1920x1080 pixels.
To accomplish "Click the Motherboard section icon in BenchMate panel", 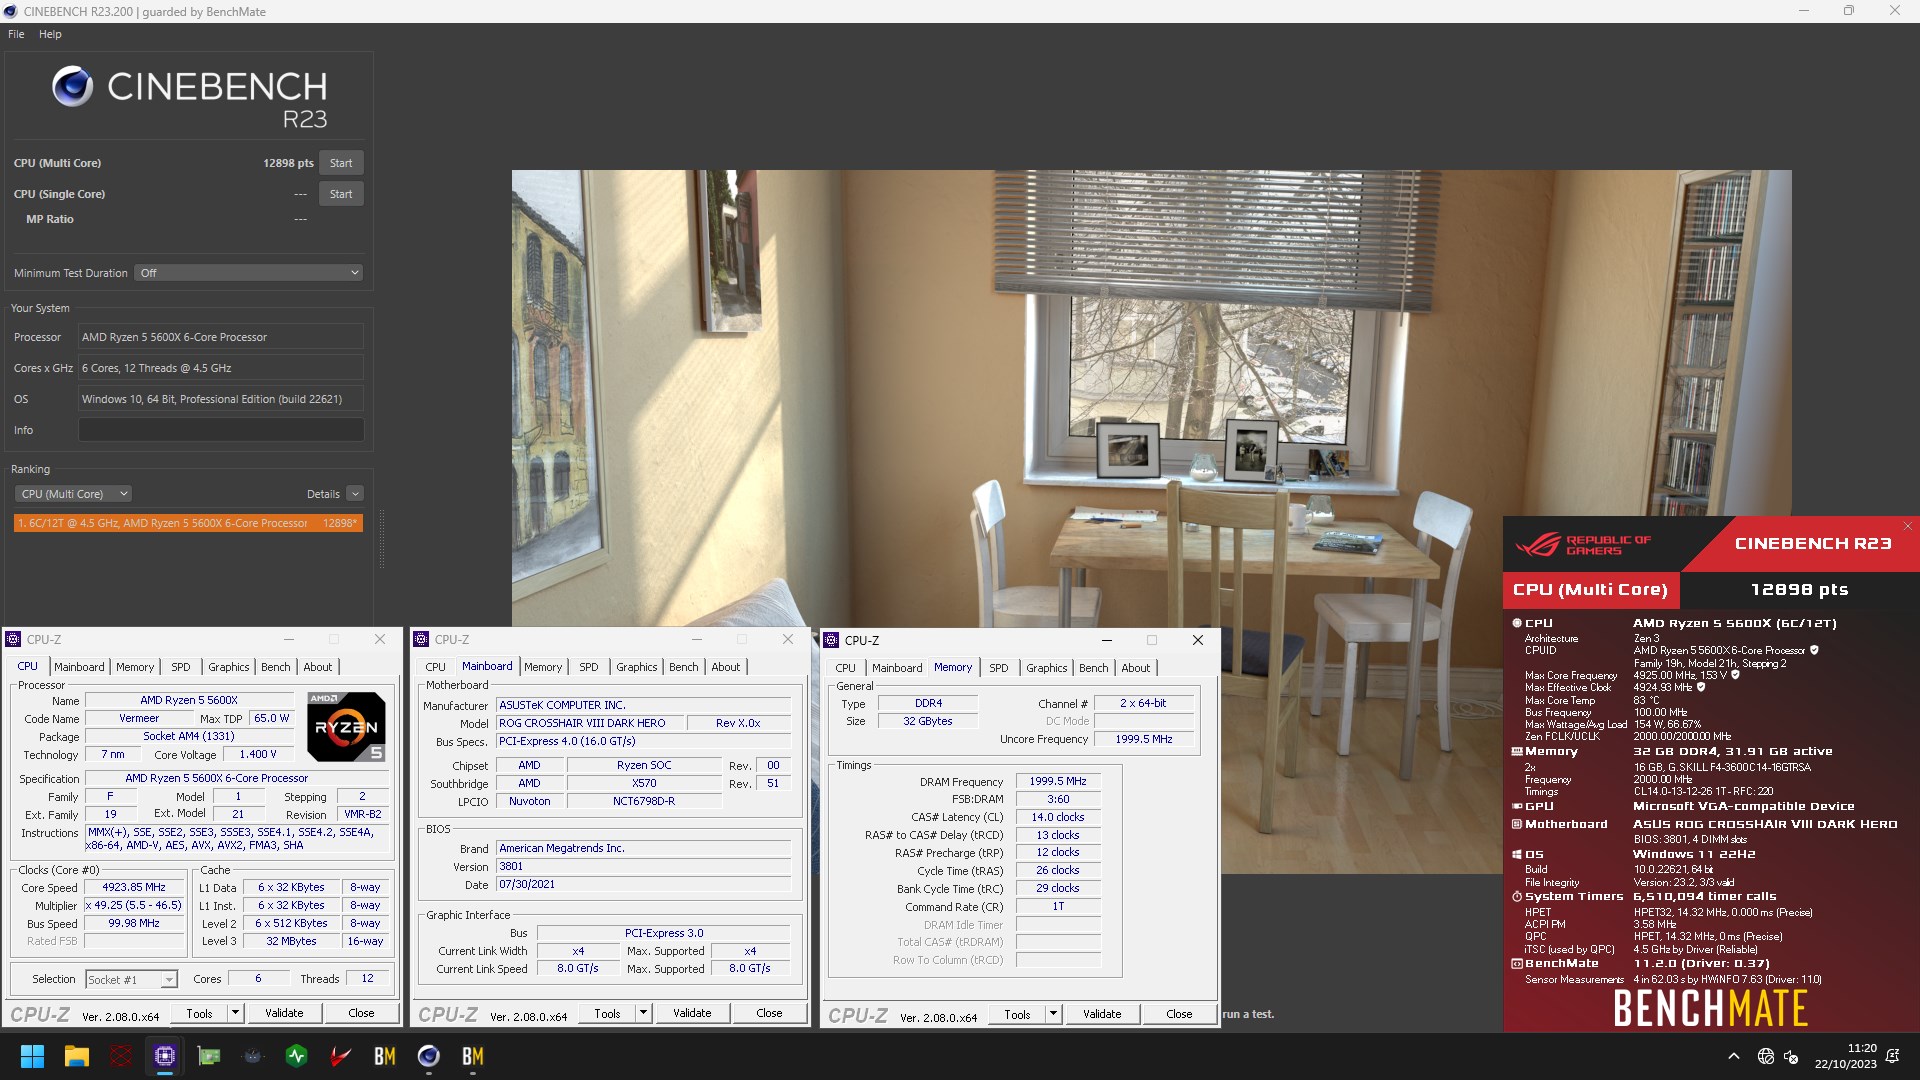I will point(1517,824).
